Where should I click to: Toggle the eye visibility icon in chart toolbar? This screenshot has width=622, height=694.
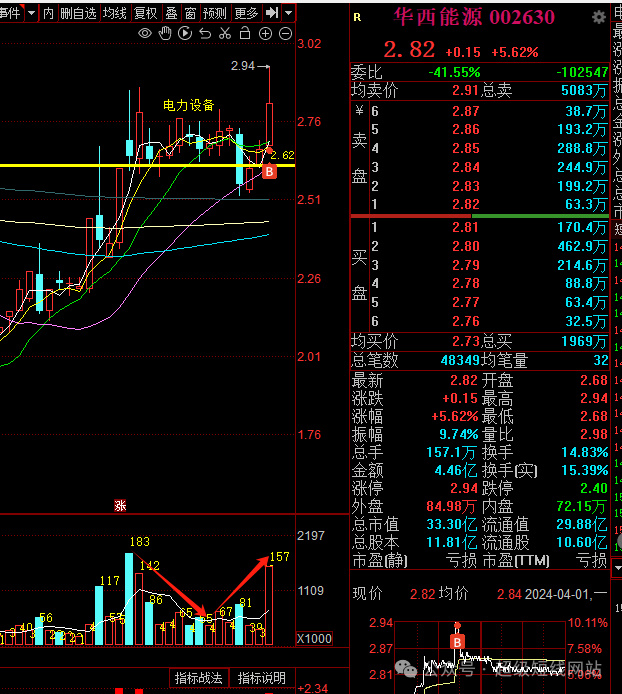tap(145, 33)
